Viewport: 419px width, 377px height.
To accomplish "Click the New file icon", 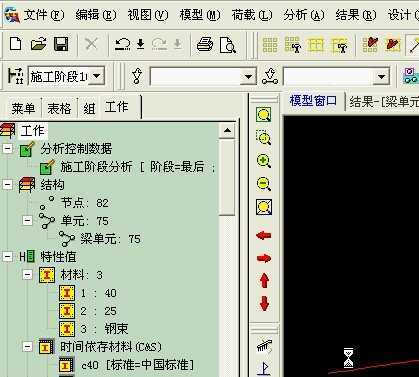I will pos(16,44).
